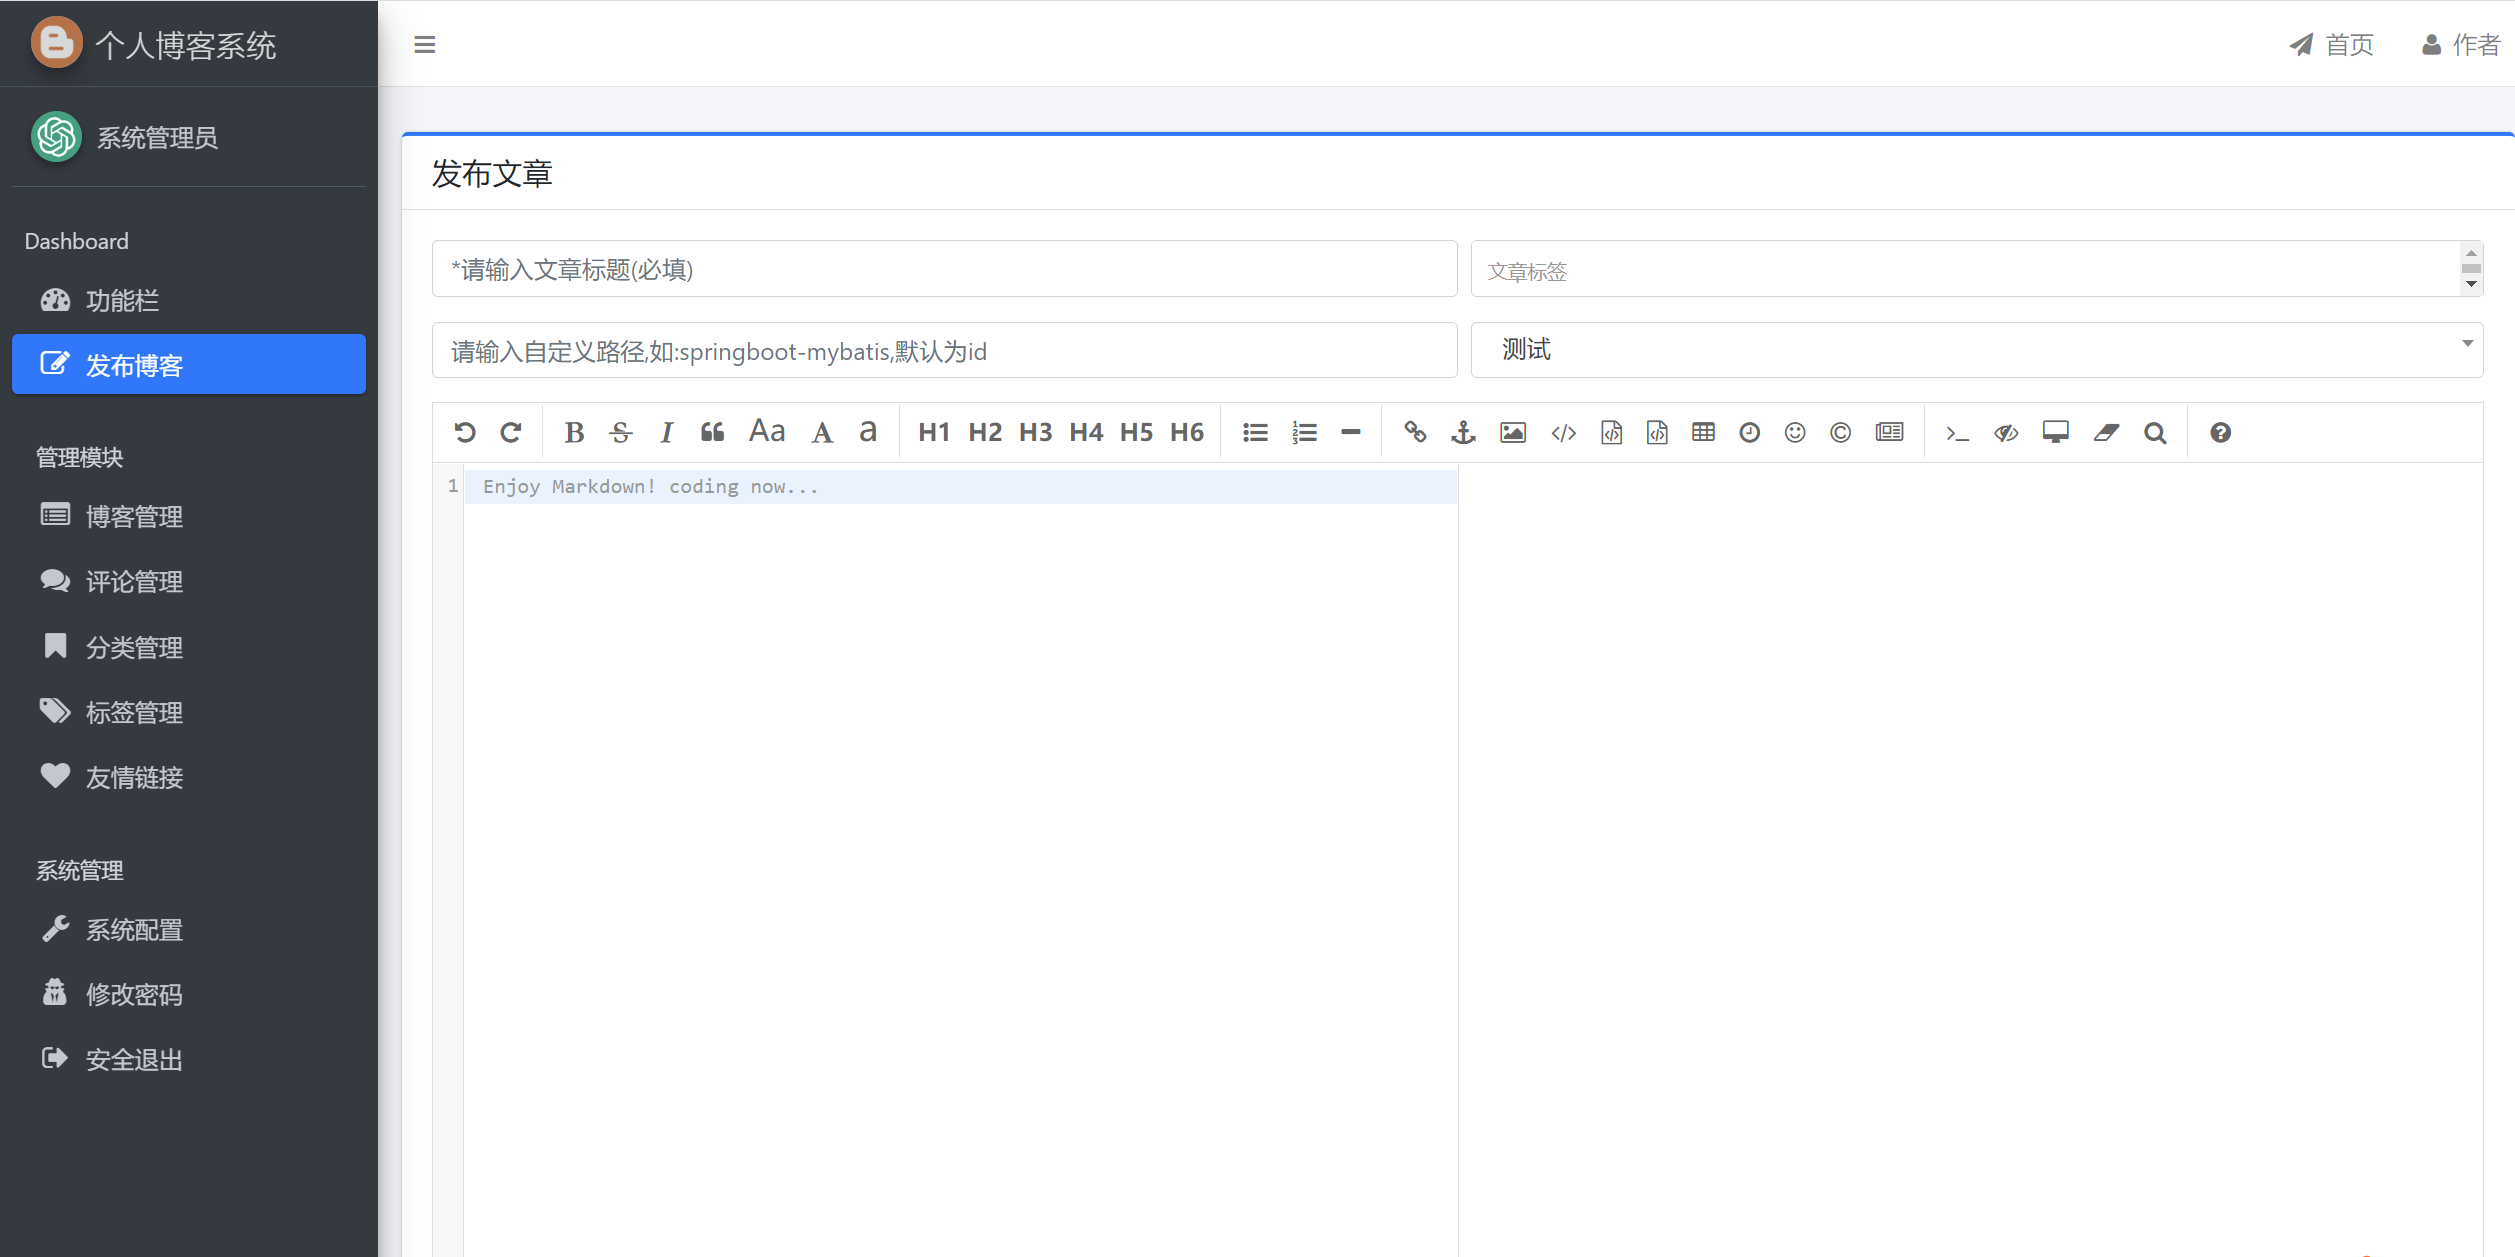Open 博客管理 in the sidebar

click(x=189, y=516)
